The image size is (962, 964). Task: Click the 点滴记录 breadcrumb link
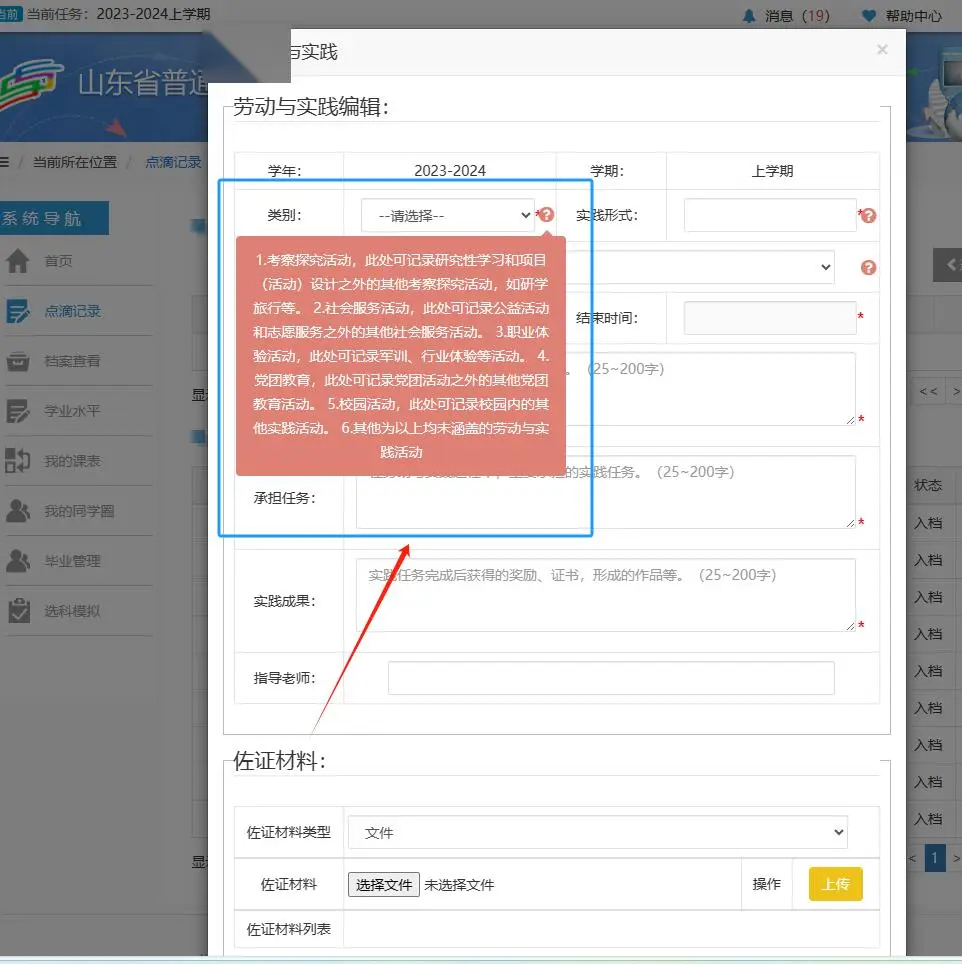point(173,162)
